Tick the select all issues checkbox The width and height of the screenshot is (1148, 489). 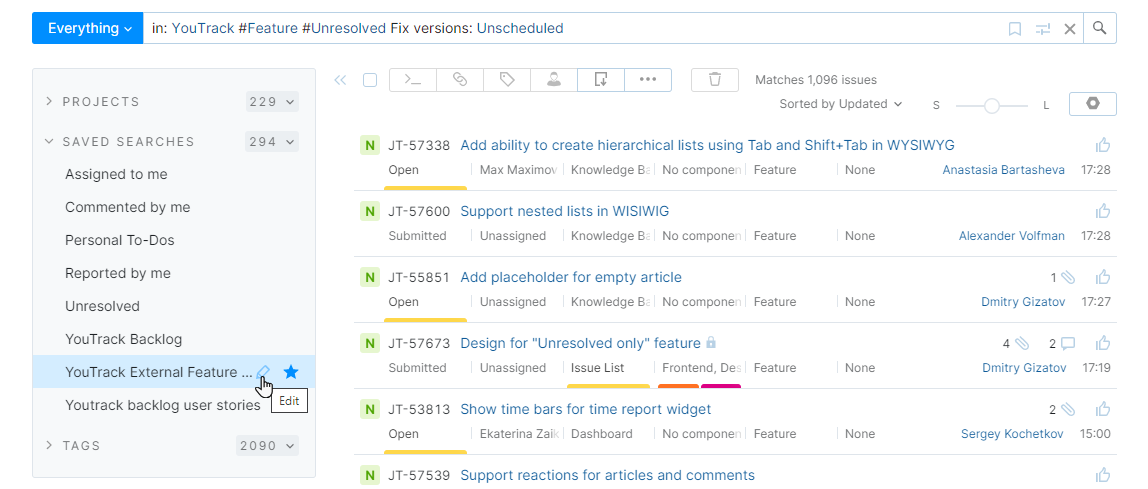[x=370, y=80]
